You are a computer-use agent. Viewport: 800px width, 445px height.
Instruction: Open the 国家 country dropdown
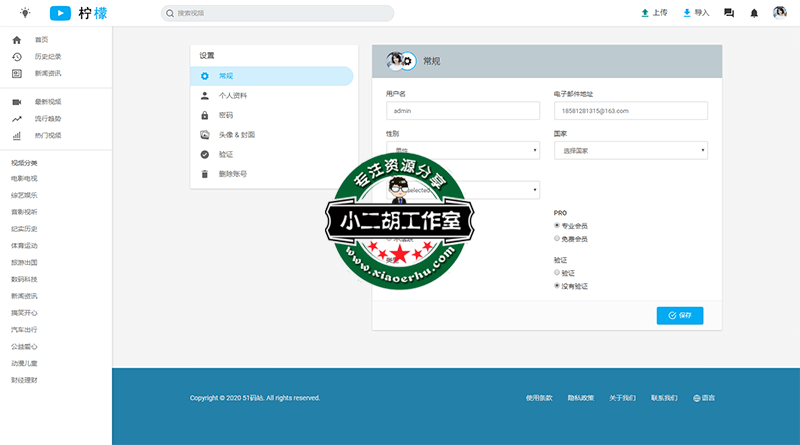(629, 150)
